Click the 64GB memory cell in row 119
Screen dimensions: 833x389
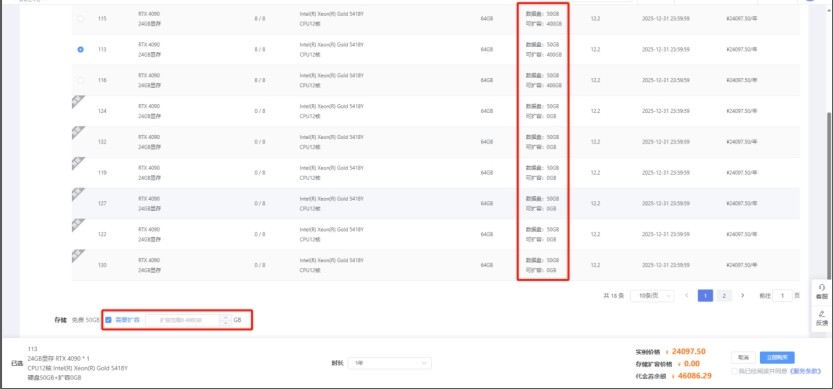(487, 173)
